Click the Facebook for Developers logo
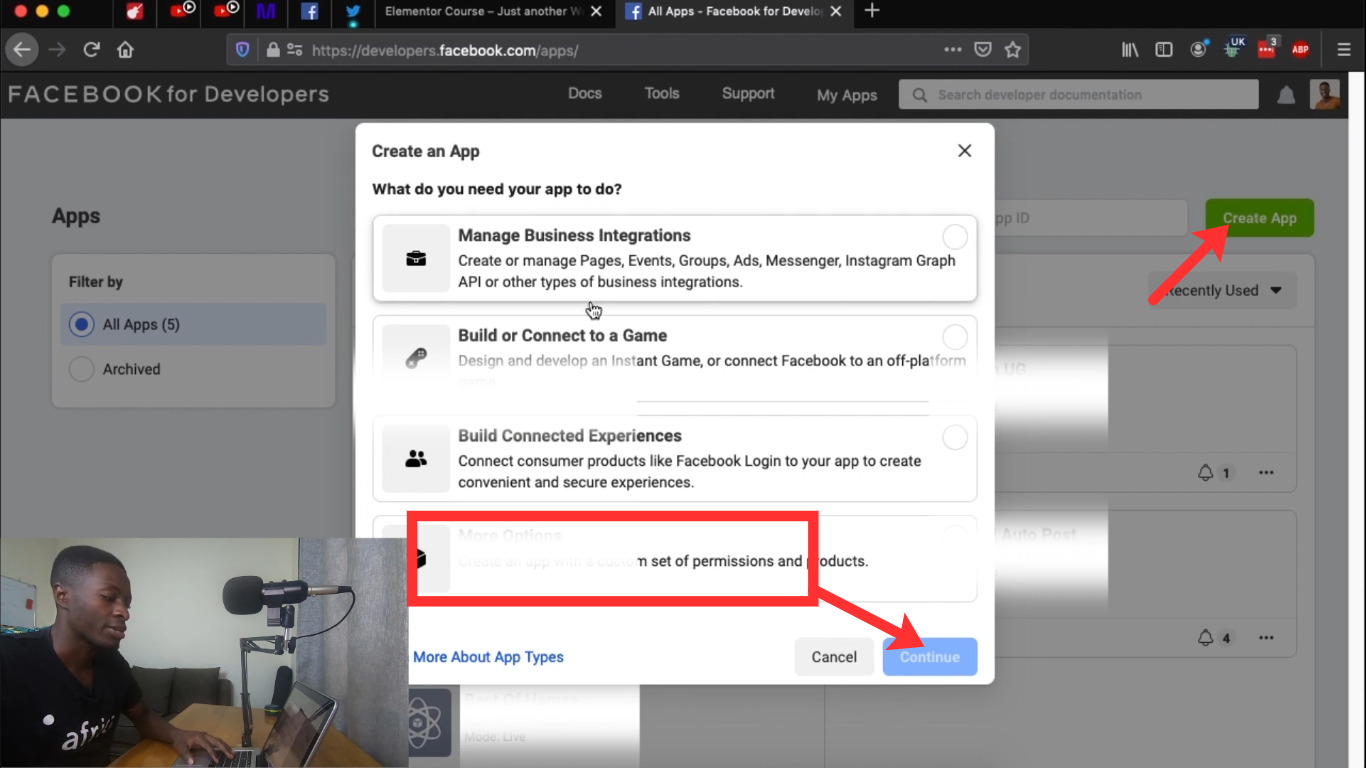 (x=168, y=95)
